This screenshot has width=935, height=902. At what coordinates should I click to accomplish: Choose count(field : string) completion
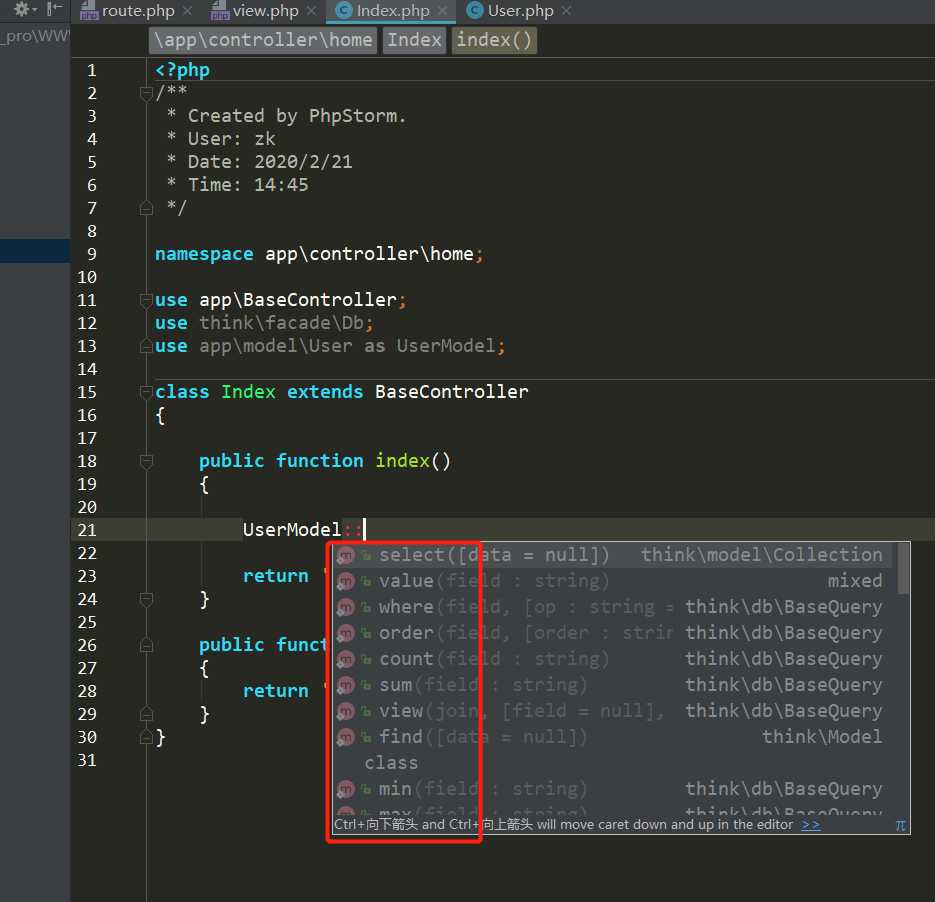(x=613, y=659)
